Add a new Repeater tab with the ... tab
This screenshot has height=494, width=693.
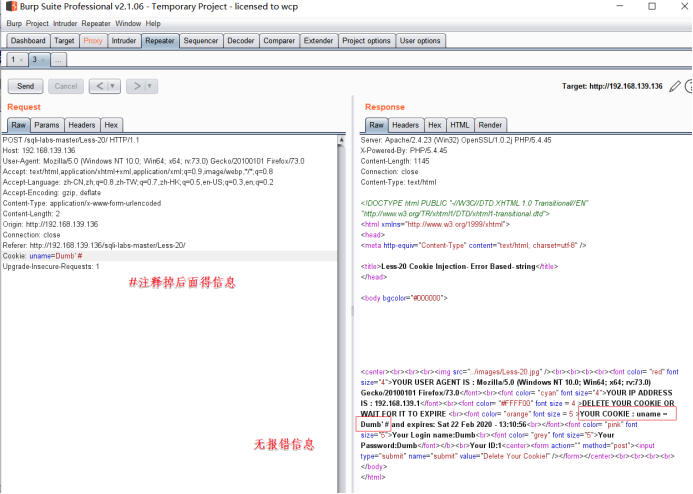pyautogui.click(x=58, y=60)
